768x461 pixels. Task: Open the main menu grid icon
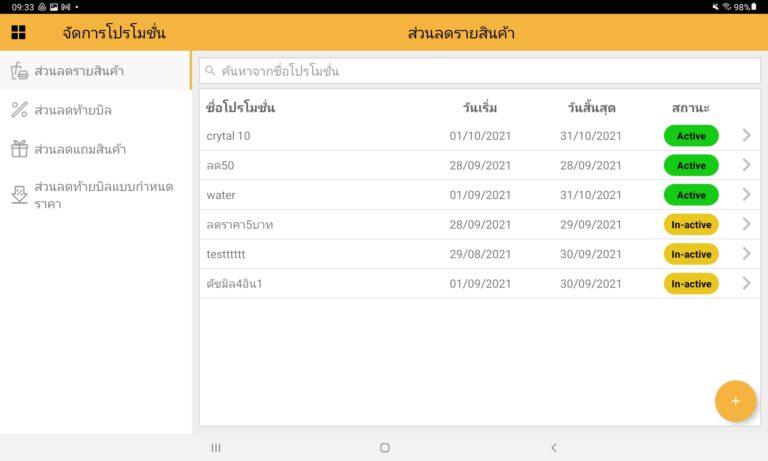pyautogui.click(x=18, y=33)
